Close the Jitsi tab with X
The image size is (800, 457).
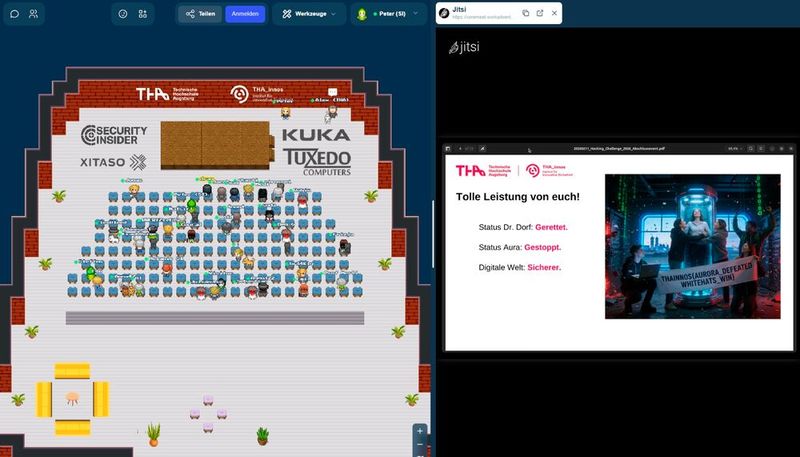pyautogui.click(x=554, y=13)
